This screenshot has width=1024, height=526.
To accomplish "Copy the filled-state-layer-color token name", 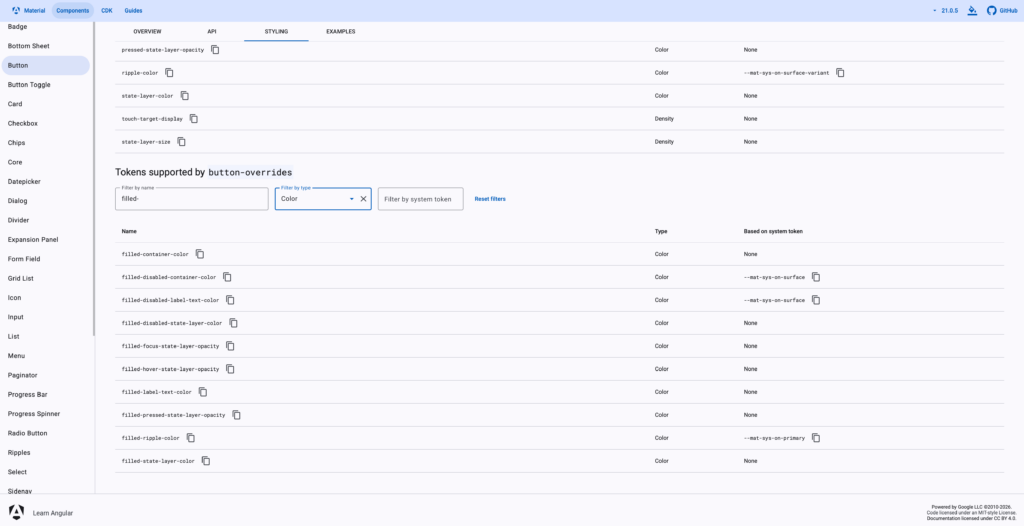I will tap(206, 461).
